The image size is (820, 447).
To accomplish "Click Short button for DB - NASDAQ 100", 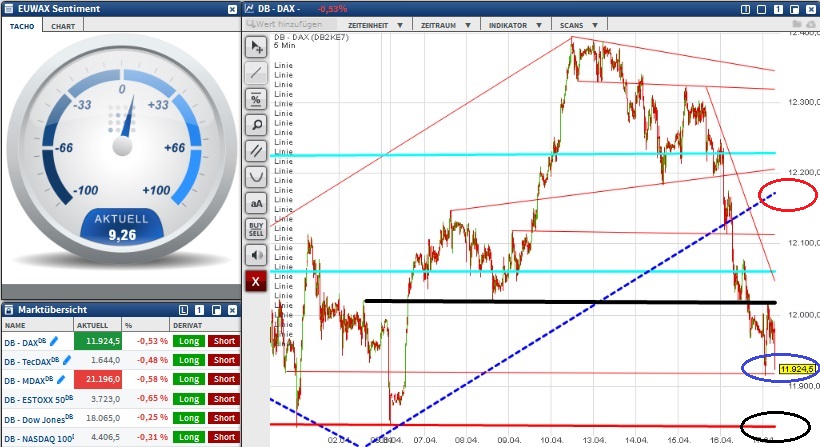I will (224, 437).
